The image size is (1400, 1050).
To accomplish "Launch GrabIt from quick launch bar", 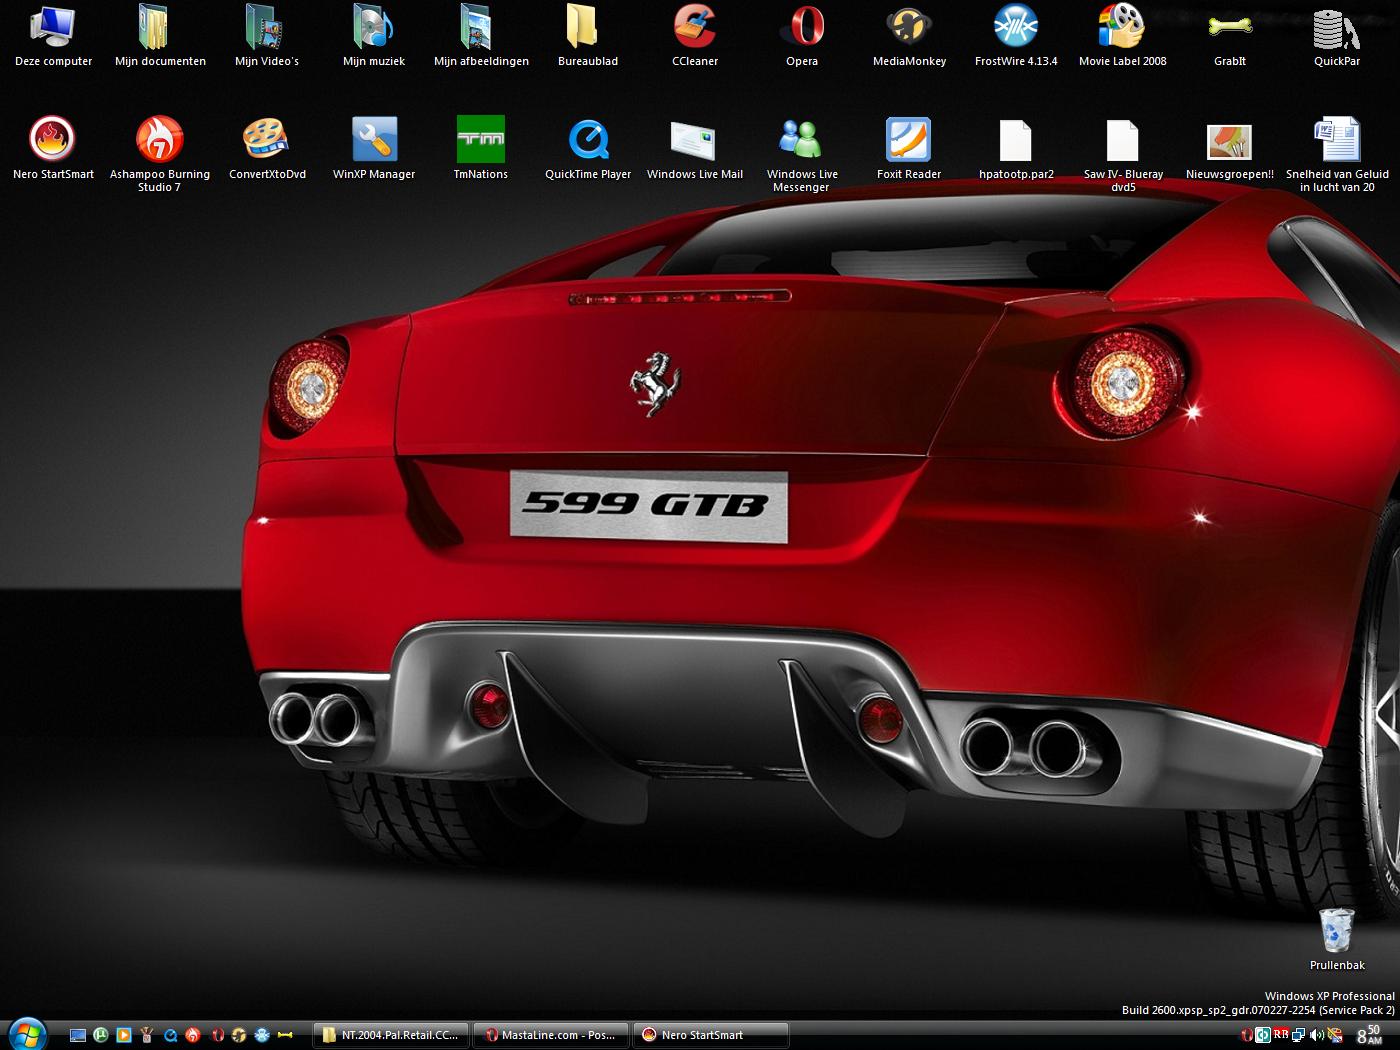I will coord(285,1035).
